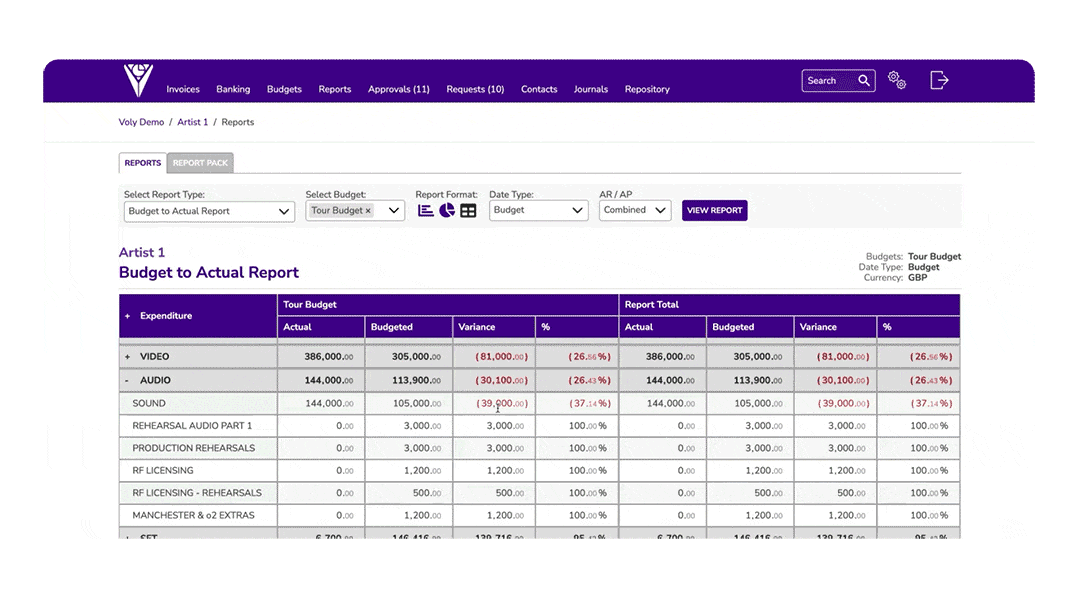This screenshot has height=608, width=1080.
Task: Open Select Report Type dropdown
Action: click(x=209, y=211)
